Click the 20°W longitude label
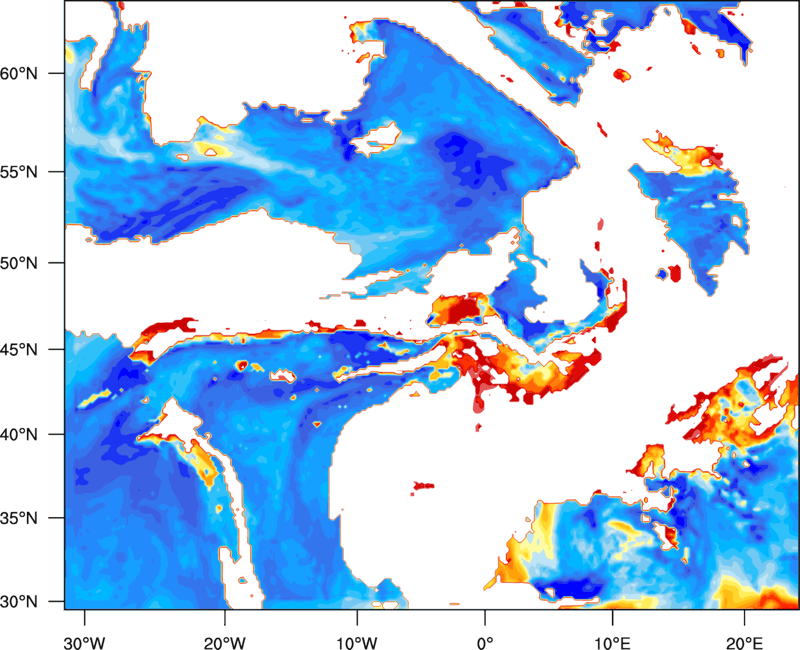The image size is (800, 650). [224, 643]
